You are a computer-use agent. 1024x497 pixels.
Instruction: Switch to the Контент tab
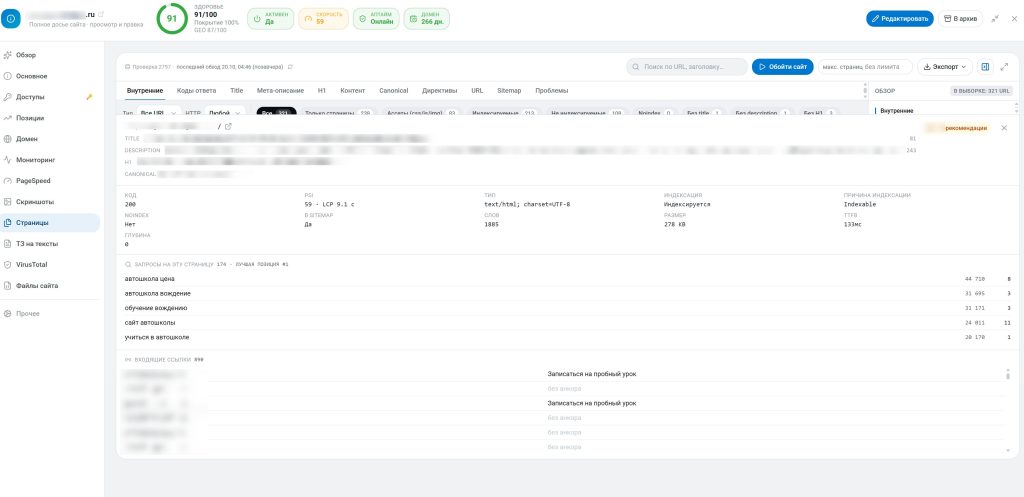tap(353, 91)
